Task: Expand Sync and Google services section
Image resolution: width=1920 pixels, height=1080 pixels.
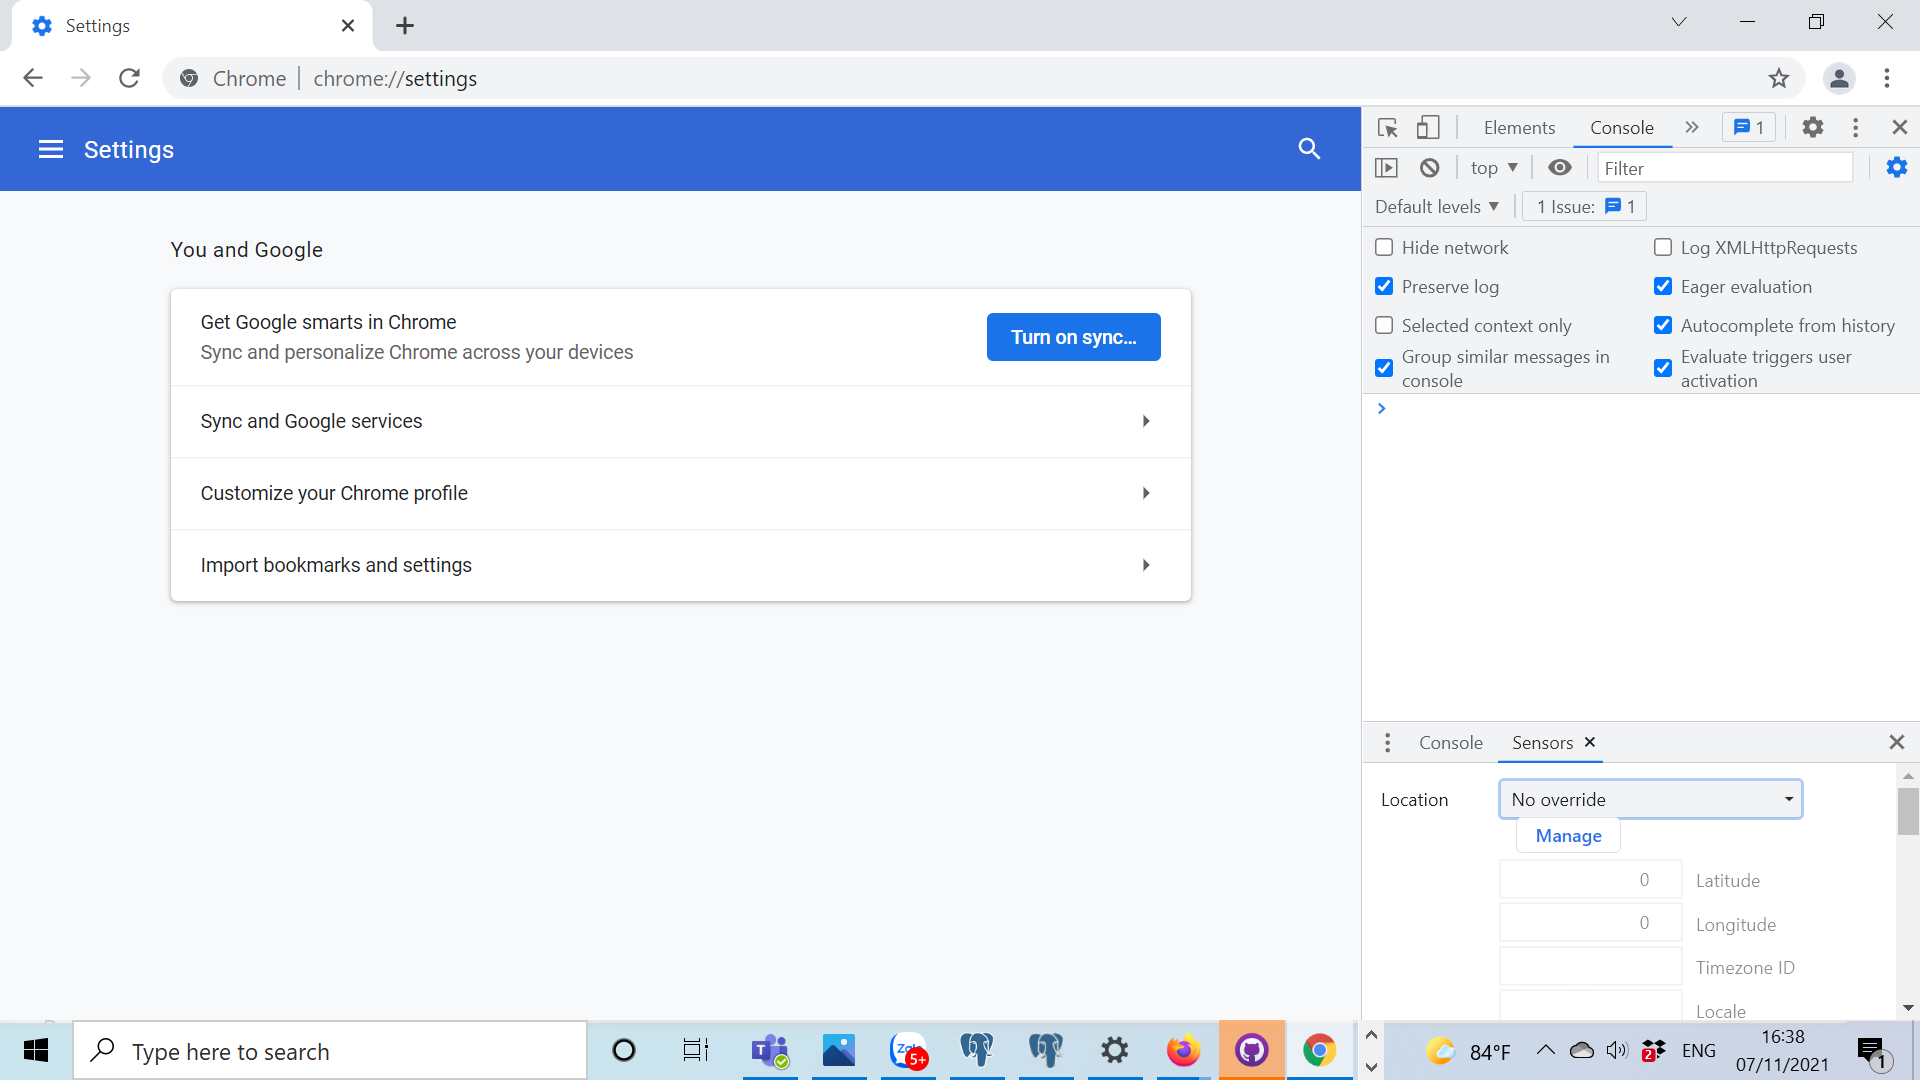Action: (680, 422)
